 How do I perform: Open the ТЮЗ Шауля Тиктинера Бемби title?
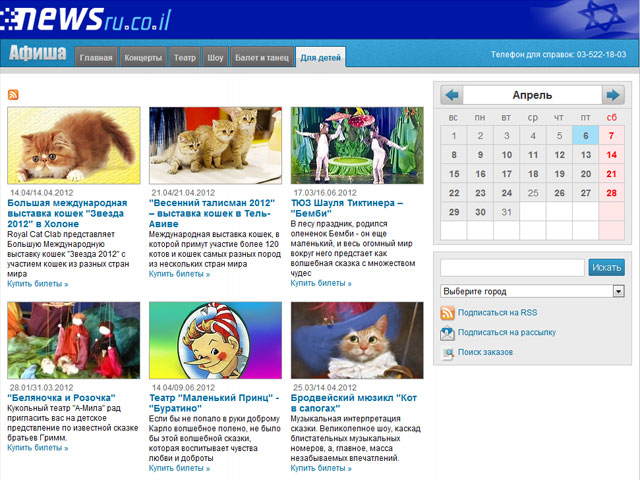tap(347, 208)
